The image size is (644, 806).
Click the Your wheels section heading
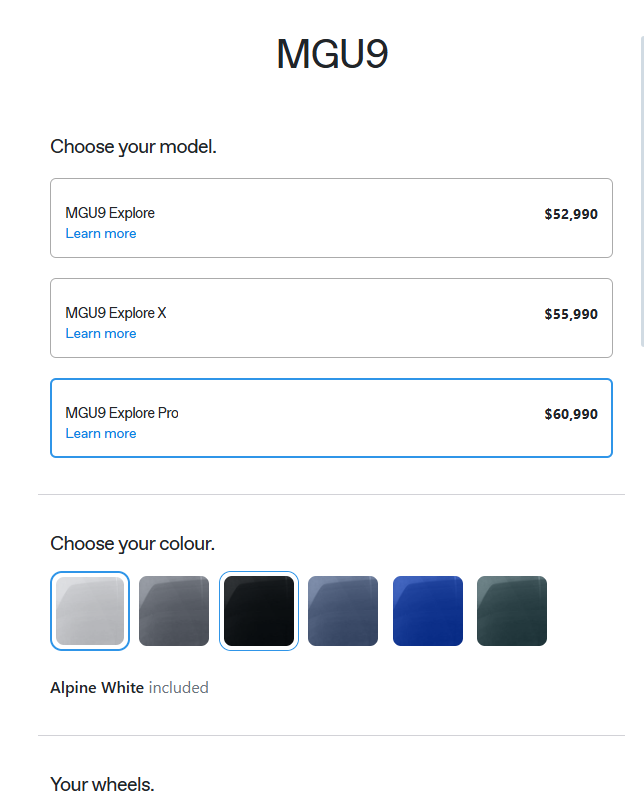click(102, 784)
